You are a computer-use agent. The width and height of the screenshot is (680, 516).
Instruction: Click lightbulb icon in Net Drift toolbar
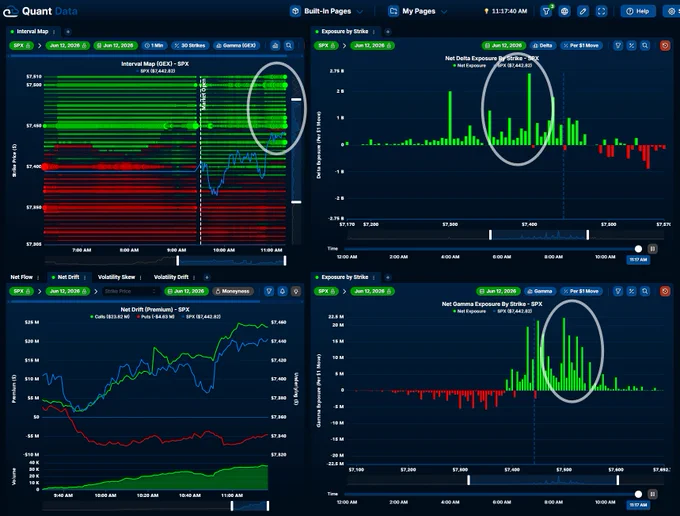(x=296, y=291)
